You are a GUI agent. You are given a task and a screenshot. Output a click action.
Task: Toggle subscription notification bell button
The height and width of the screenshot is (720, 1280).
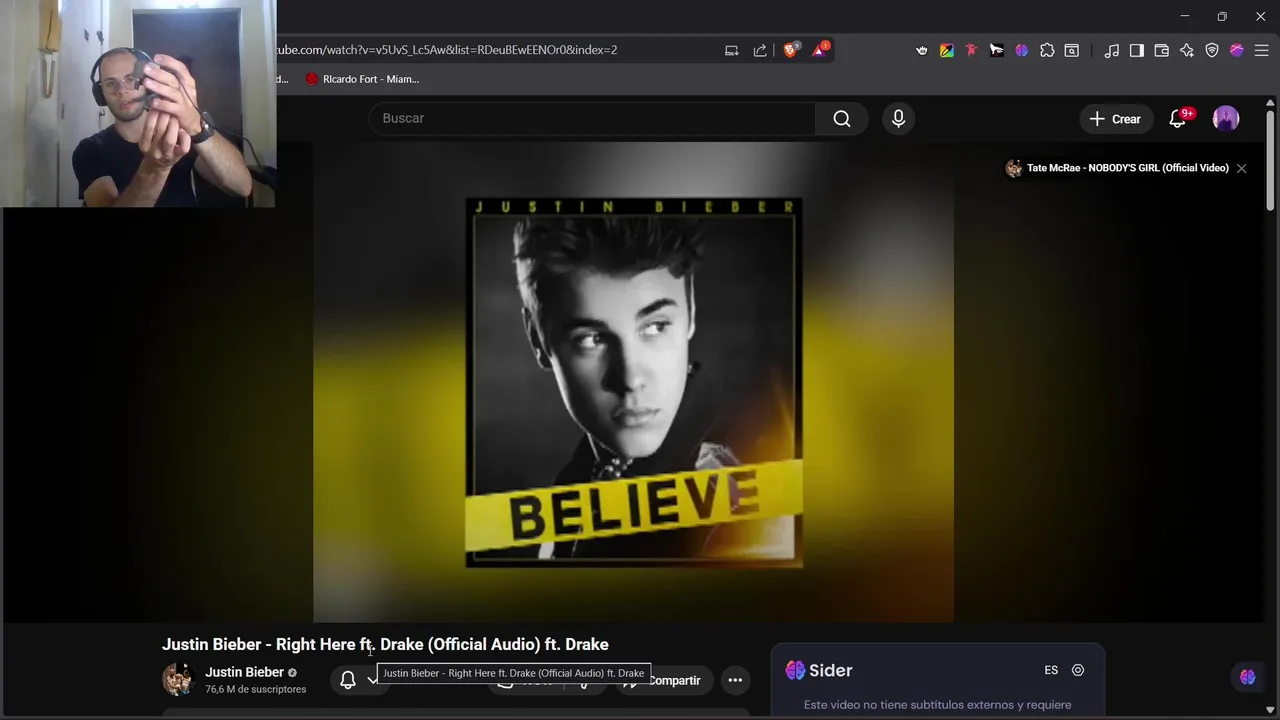pyautogui.click(x=348, y=680)
